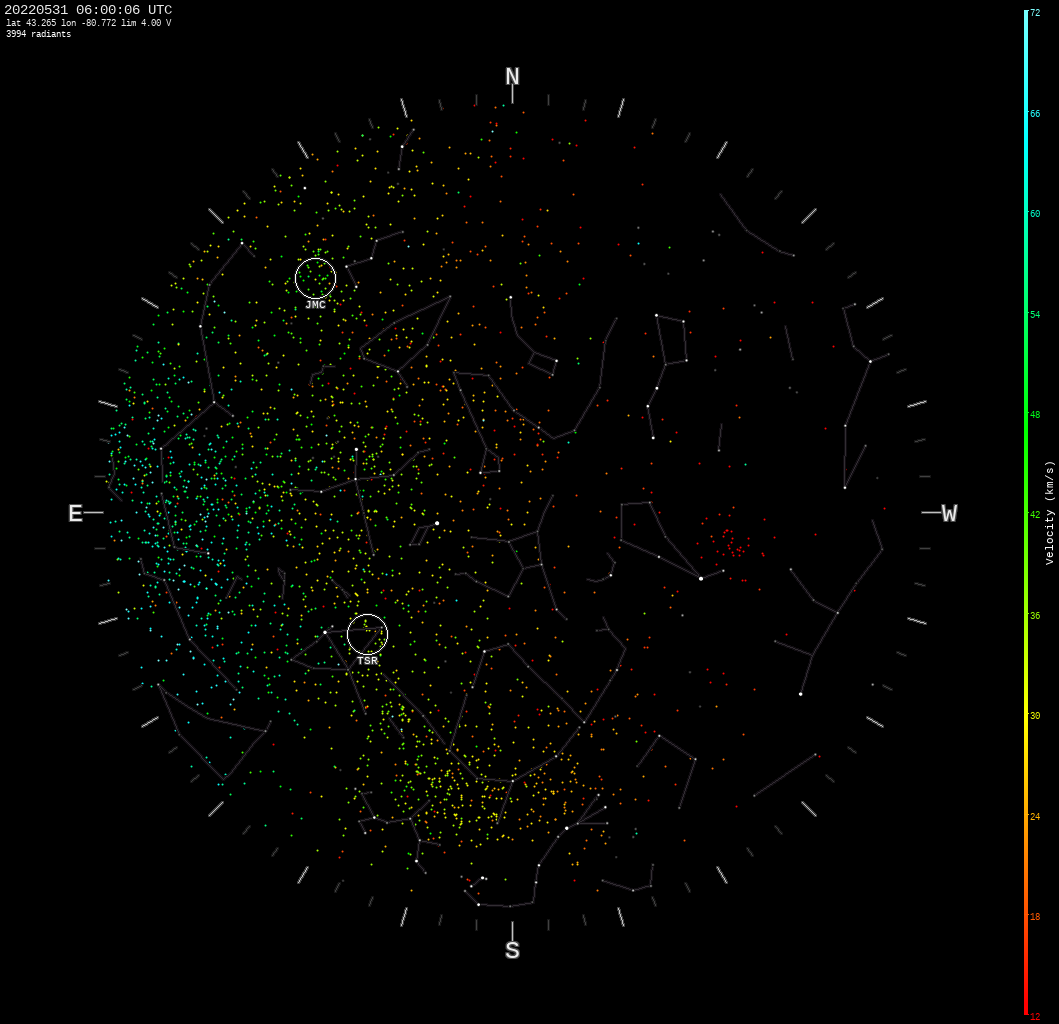The image size is (1059, 1024).
Task: Click the TSR label text
Action: (367, 660)
